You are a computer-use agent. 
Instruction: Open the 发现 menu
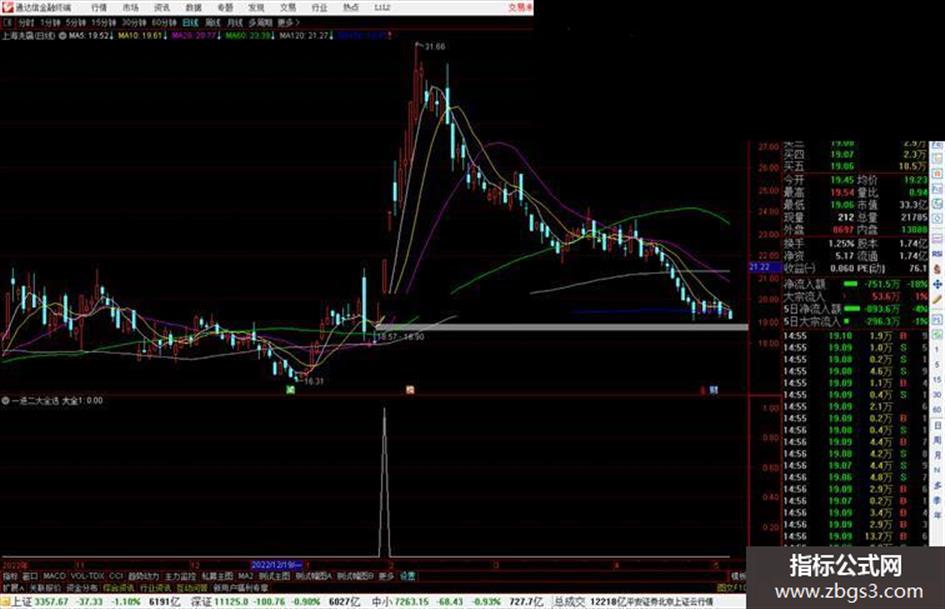coord(256,7)
